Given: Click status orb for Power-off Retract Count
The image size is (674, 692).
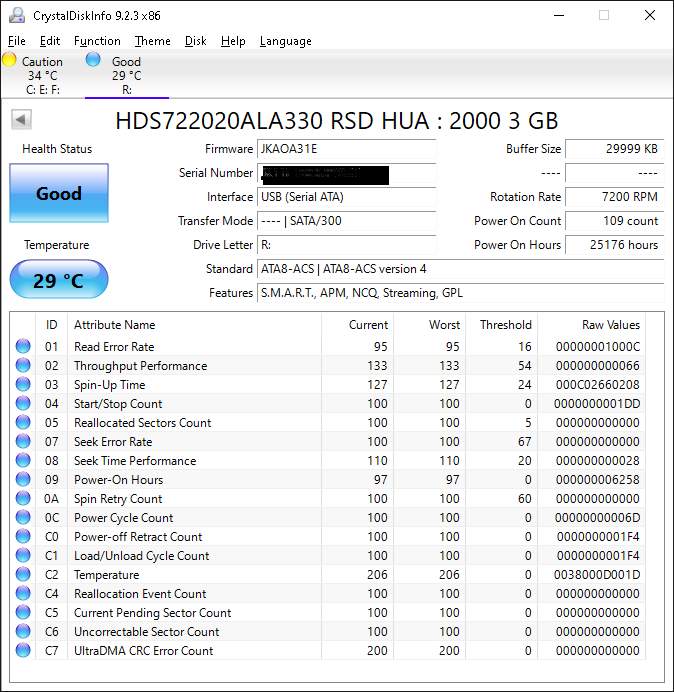Looking at the screenshot, I should coord(23,536).
